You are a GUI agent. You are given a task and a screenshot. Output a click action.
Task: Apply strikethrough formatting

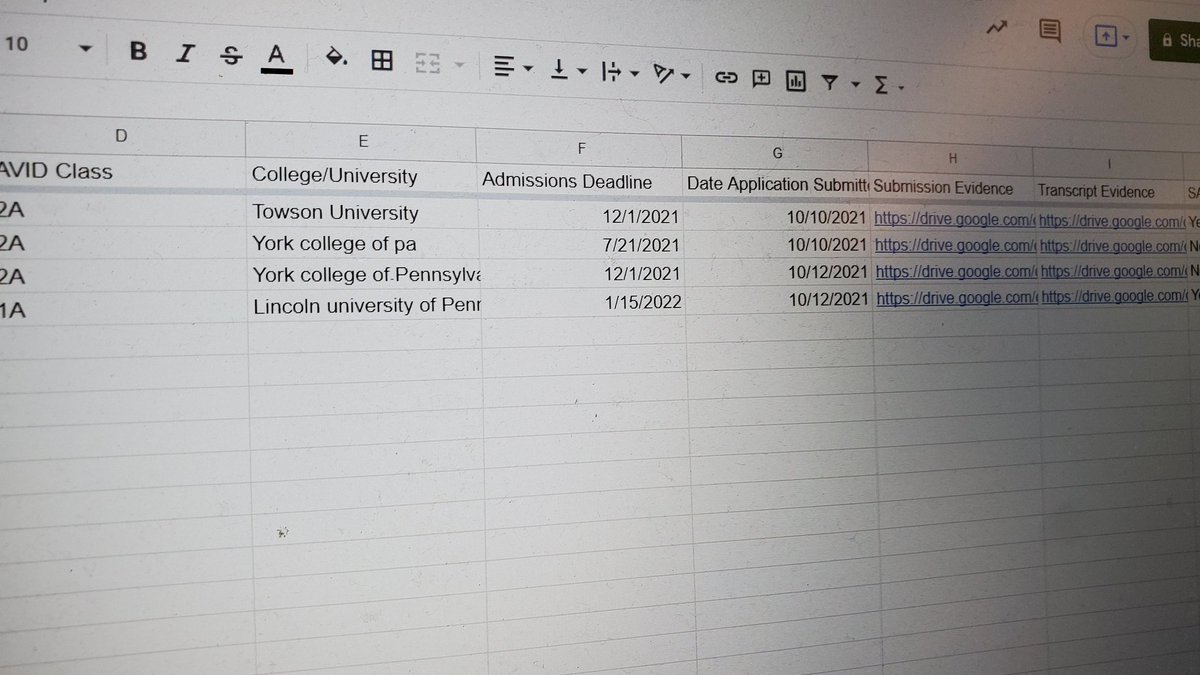[231, 57]
